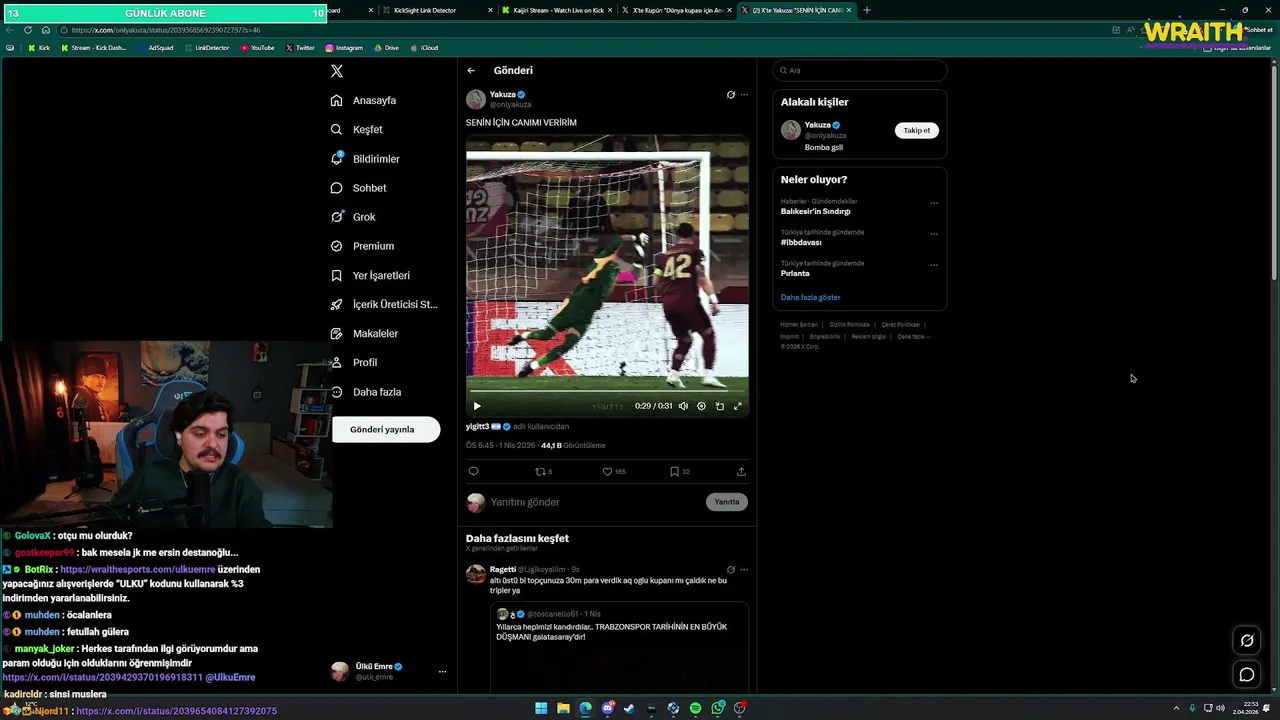Open video settings gear

tap(701, 406)
